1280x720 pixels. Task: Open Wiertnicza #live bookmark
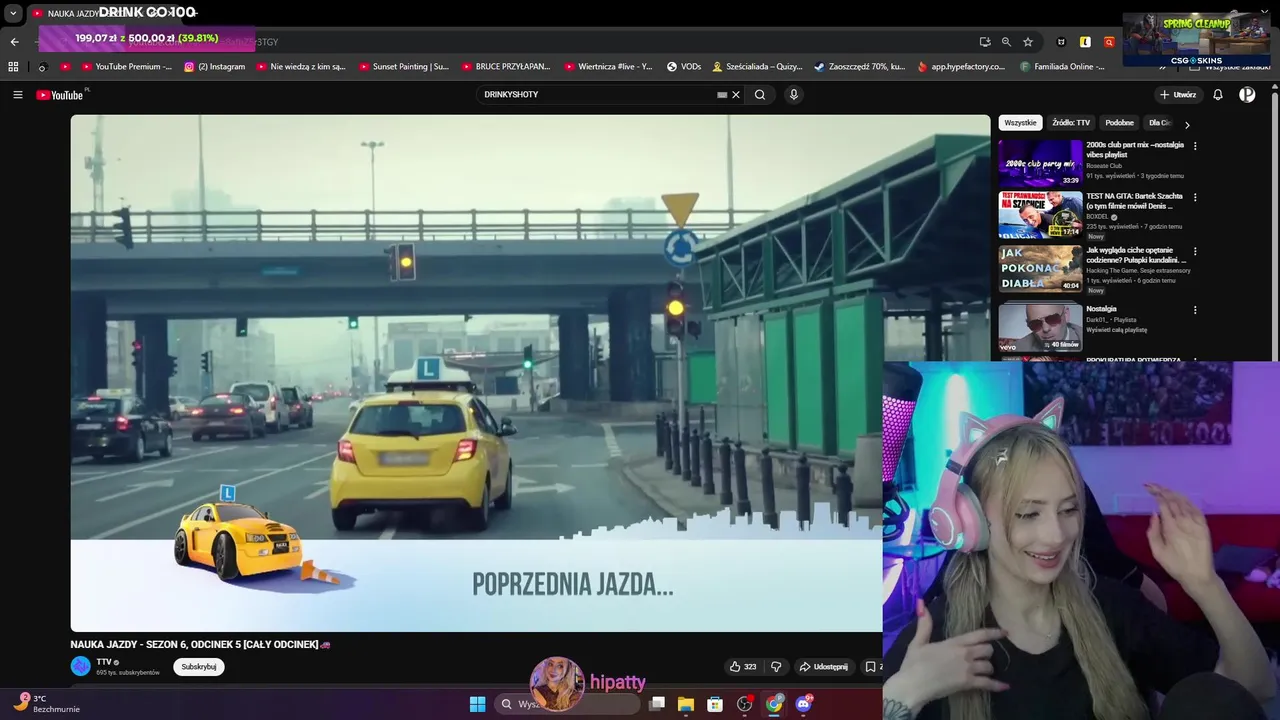[607, 67]
